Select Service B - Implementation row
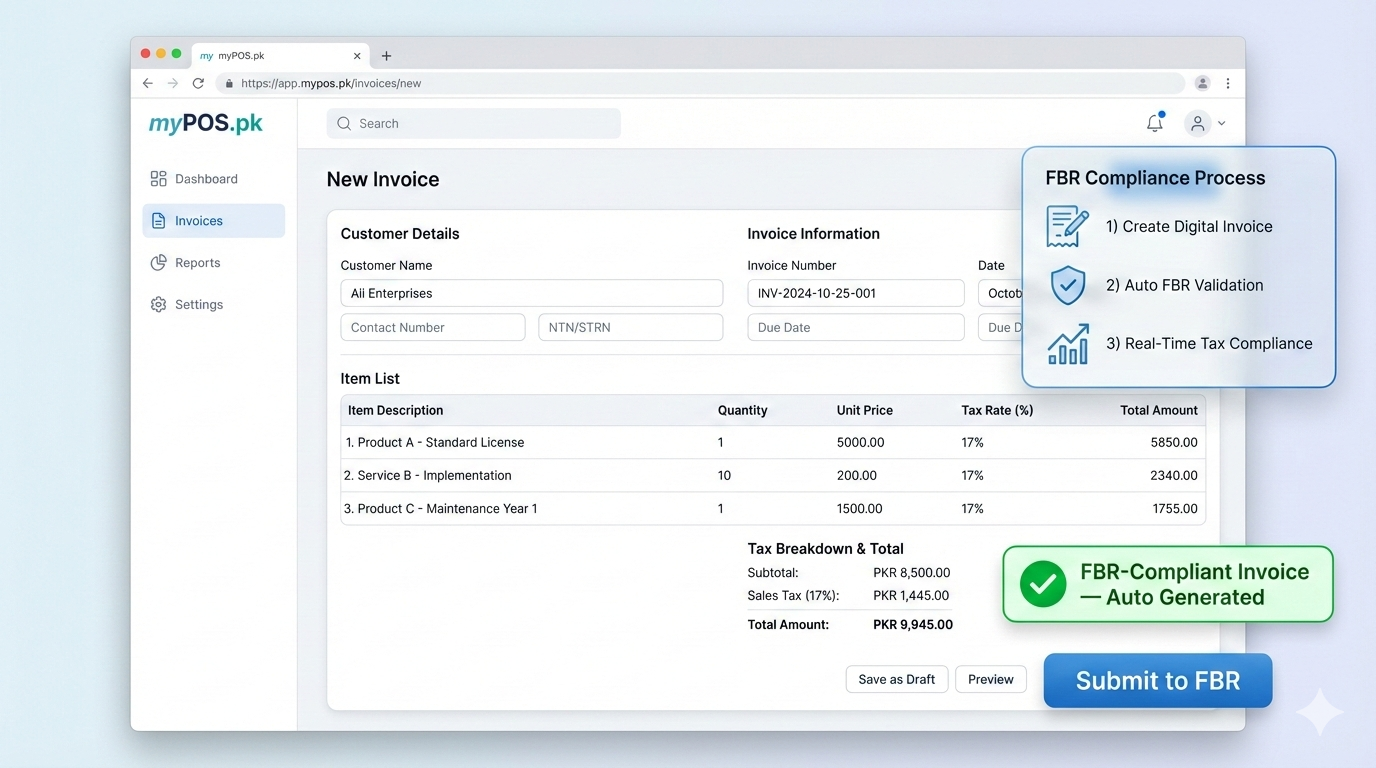This screenshot has width=1376, height=768. point(773,475)
